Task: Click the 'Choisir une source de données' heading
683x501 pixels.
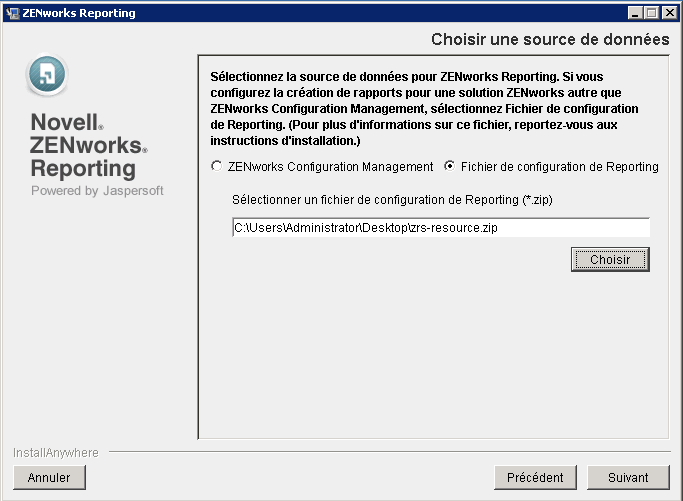Action: coord(550,39)
